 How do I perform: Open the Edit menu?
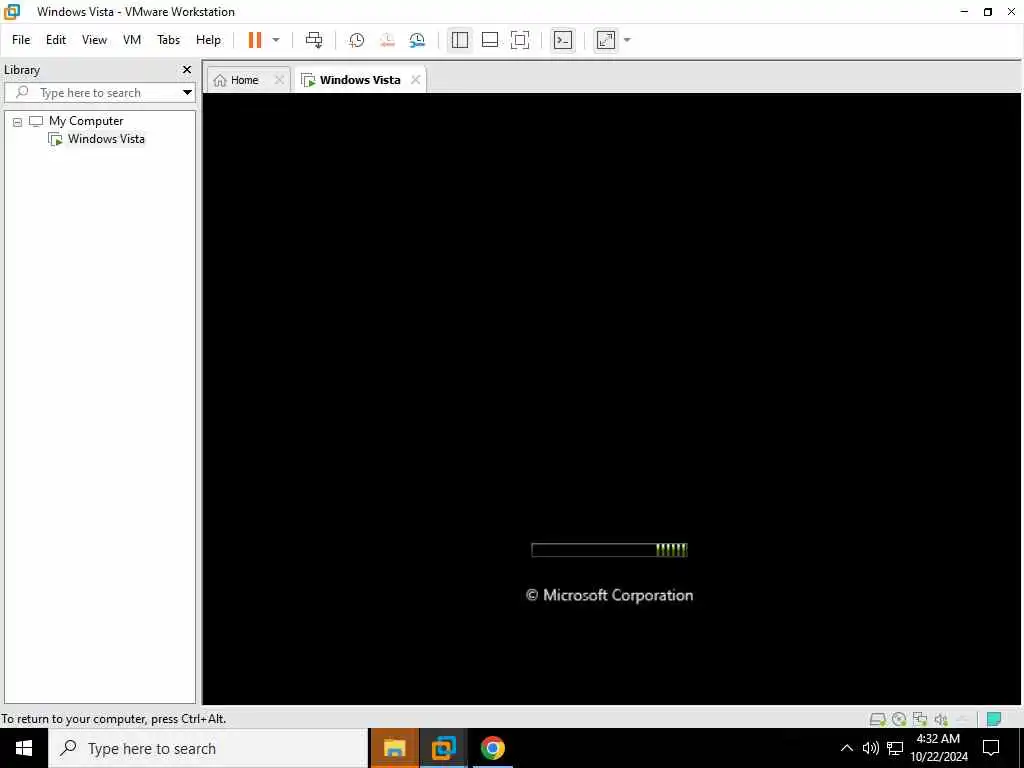click(x=56, y=40)
